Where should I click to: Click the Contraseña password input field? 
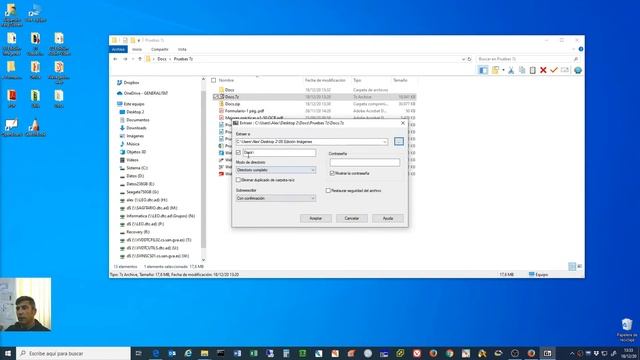point(365,162)
